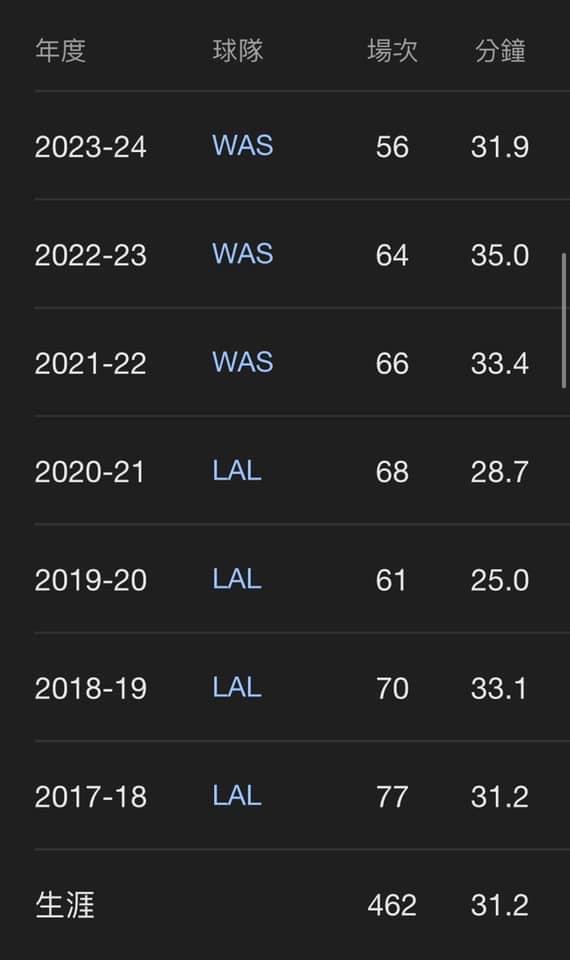
Task: Click the 77 games played value
Action: 392,797
